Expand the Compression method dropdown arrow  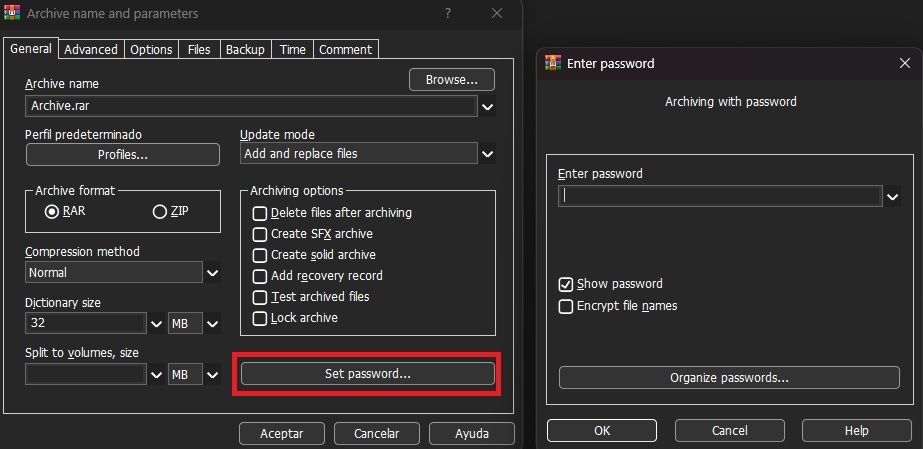[213, 273]
